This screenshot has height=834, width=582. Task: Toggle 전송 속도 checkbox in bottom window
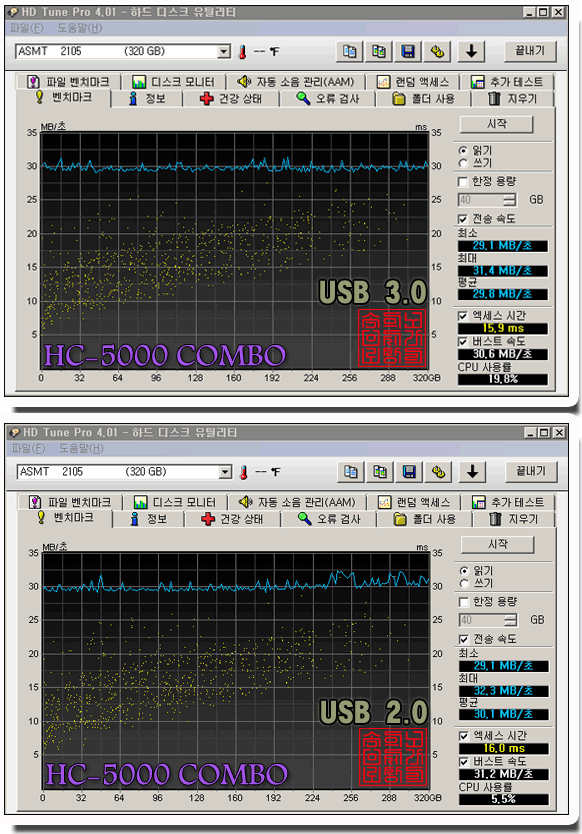pyautogui.click(x=463, y=639)
